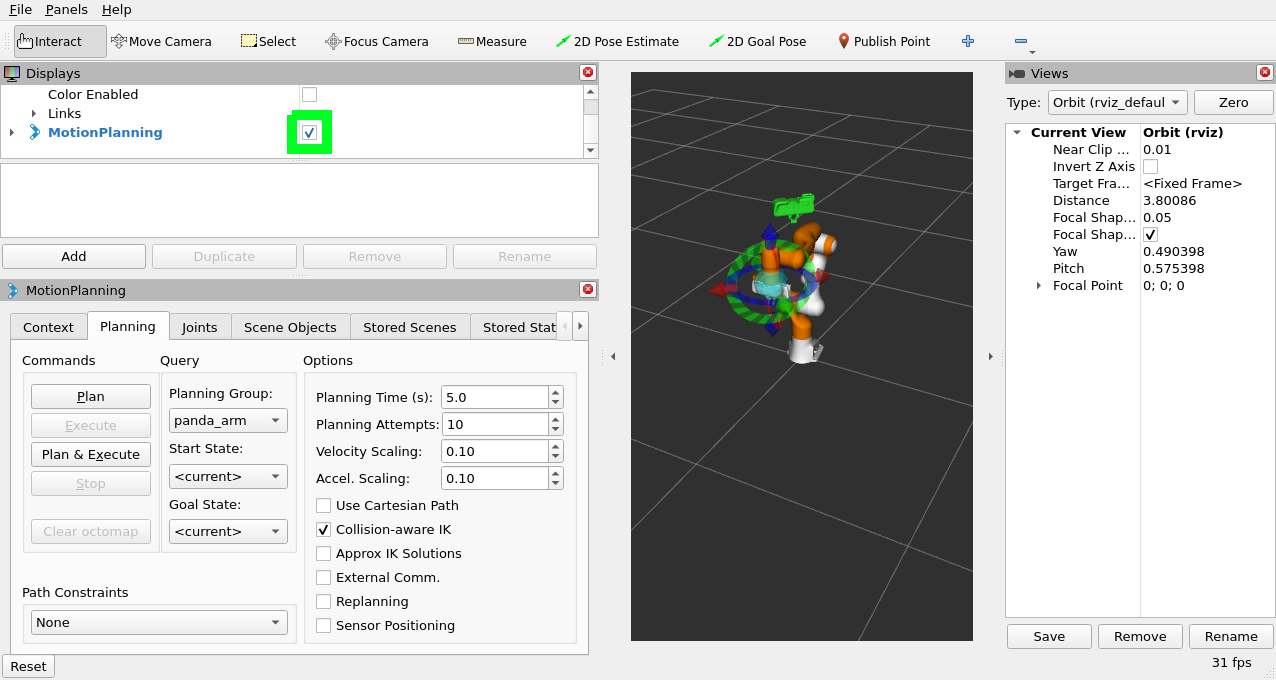Screen dimensions: 1276x680
Task: Toggle the MotionPlanning display checkbox
Action: click(310, 132)
